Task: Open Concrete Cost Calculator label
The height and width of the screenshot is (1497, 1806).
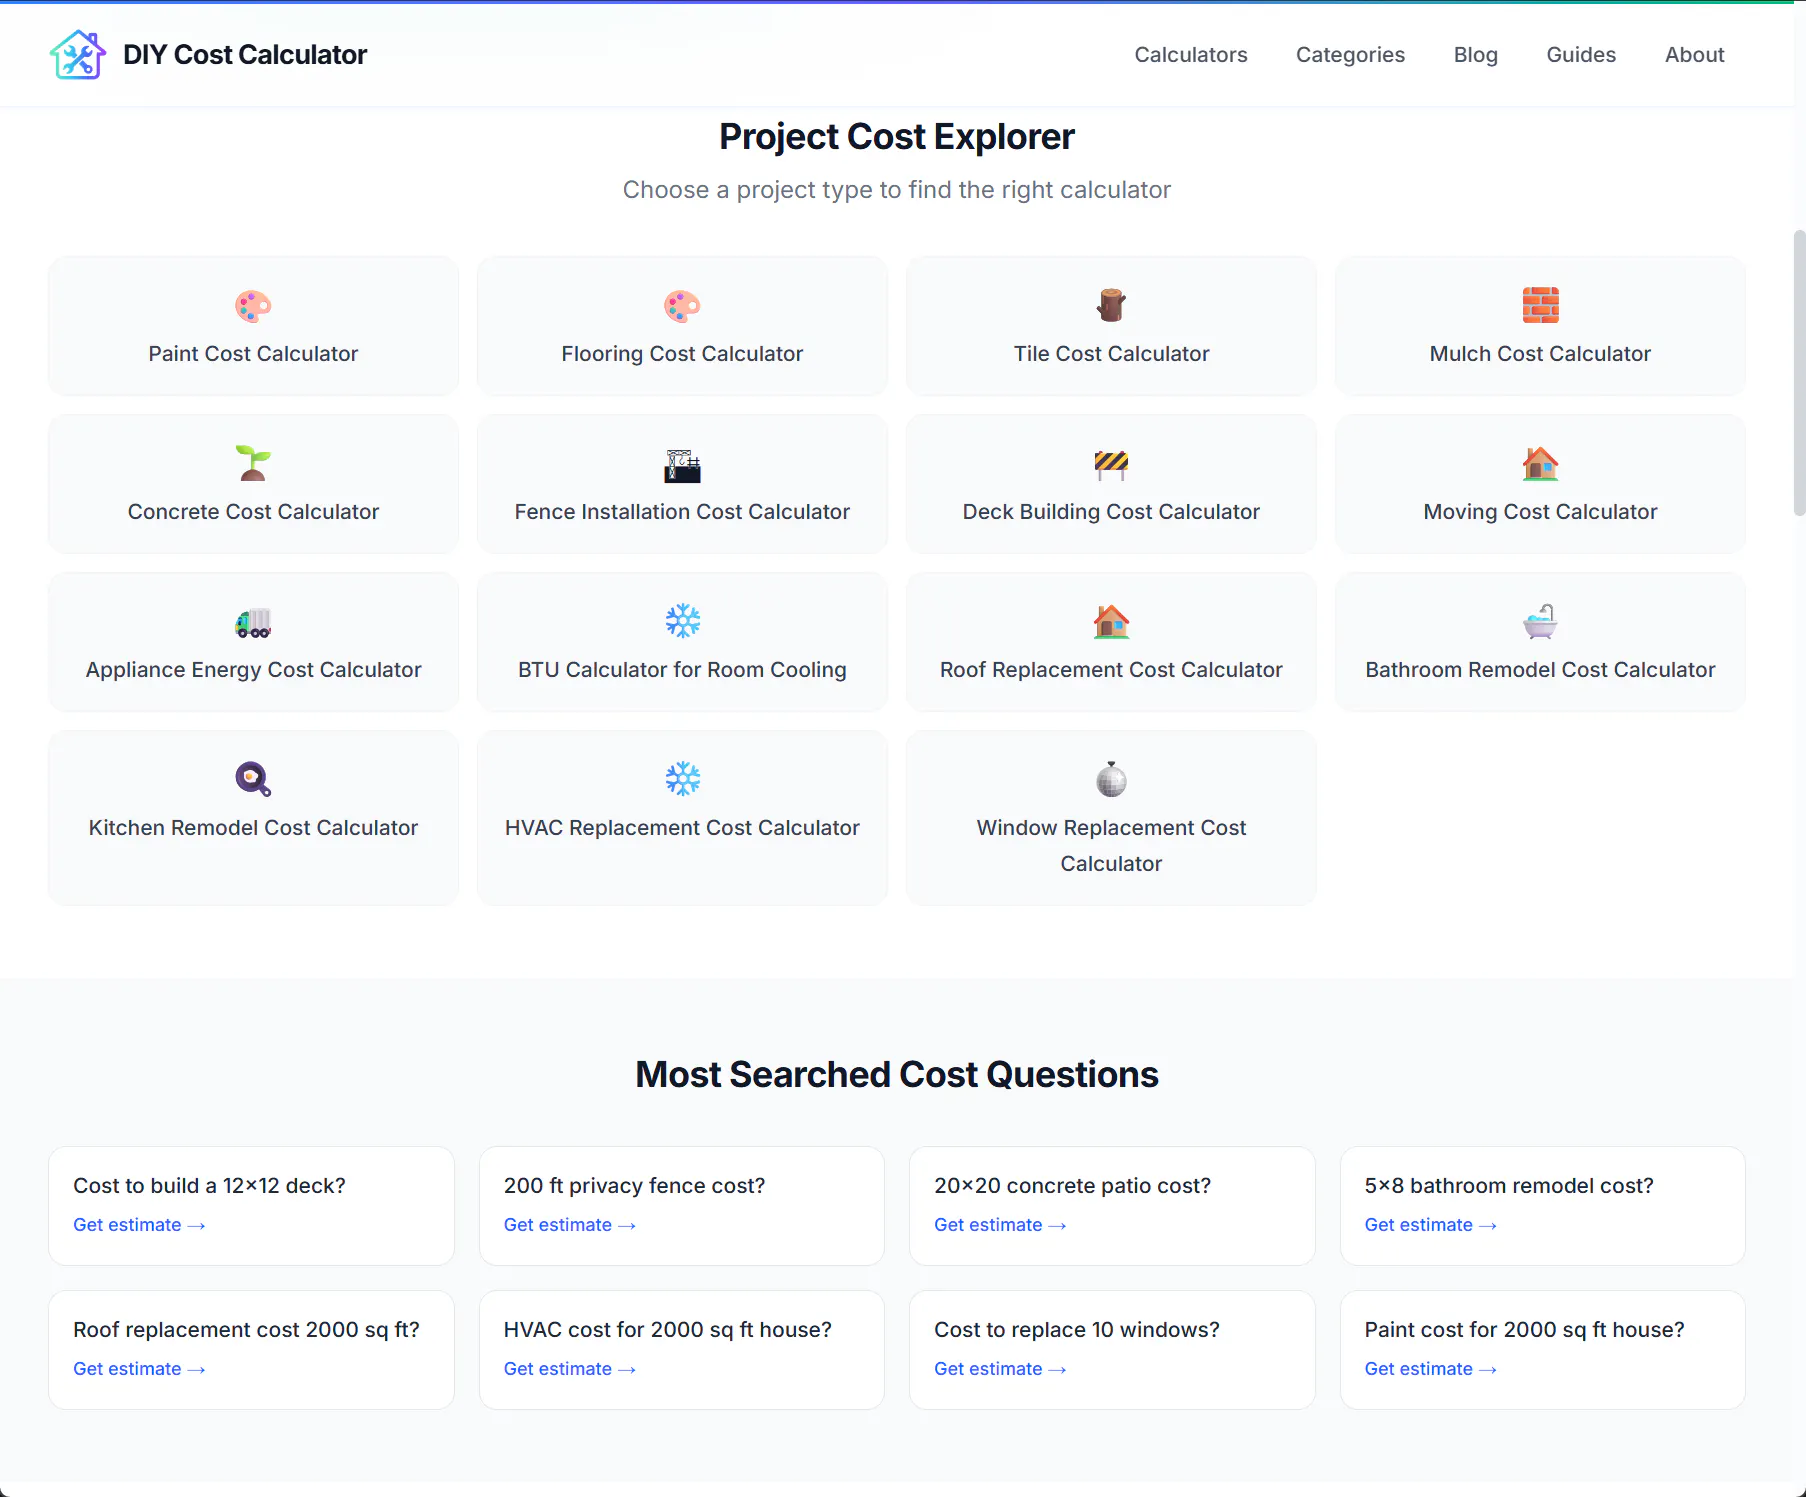Action: tap(253, 512)
